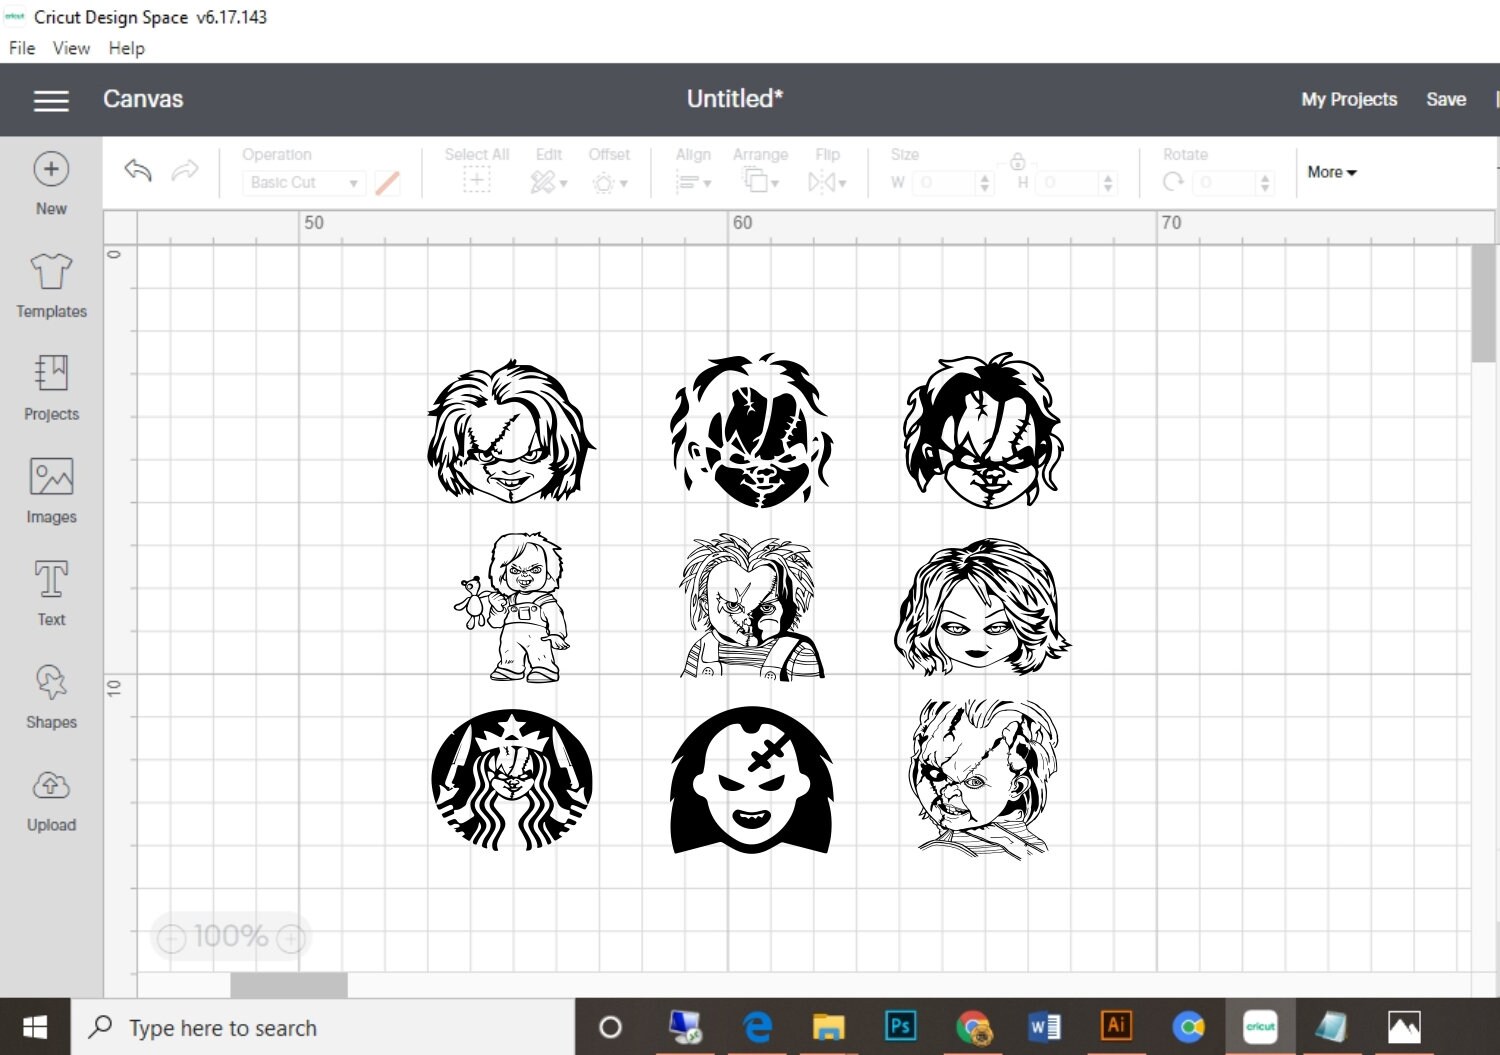The image size is (1500, 1055).
Task: Expand the More options dropdown
Action: (1330, 172)
